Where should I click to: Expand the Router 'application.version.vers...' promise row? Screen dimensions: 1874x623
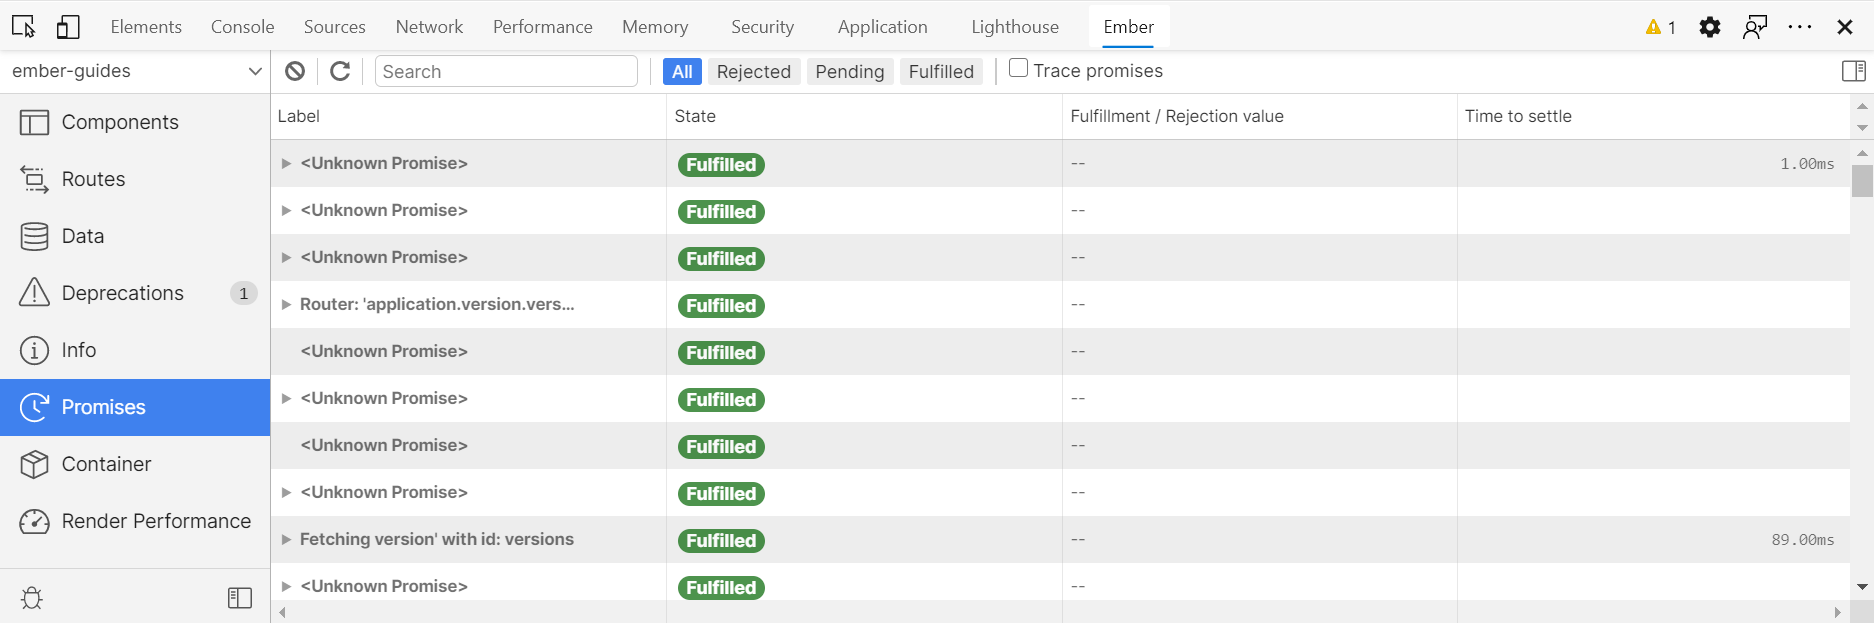coord(286,305)
